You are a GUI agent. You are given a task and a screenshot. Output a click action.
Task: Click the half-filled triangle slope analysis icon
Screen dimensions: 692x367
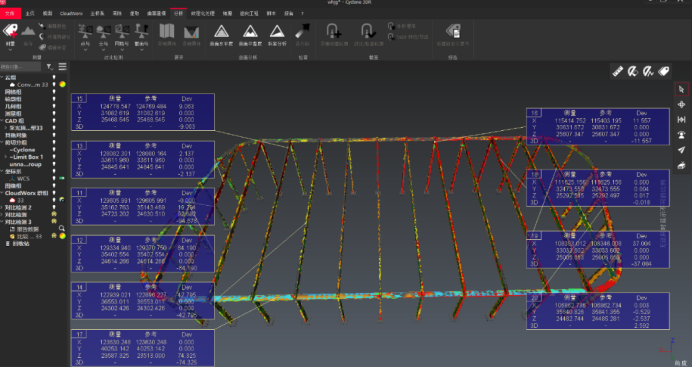[277, 32]
